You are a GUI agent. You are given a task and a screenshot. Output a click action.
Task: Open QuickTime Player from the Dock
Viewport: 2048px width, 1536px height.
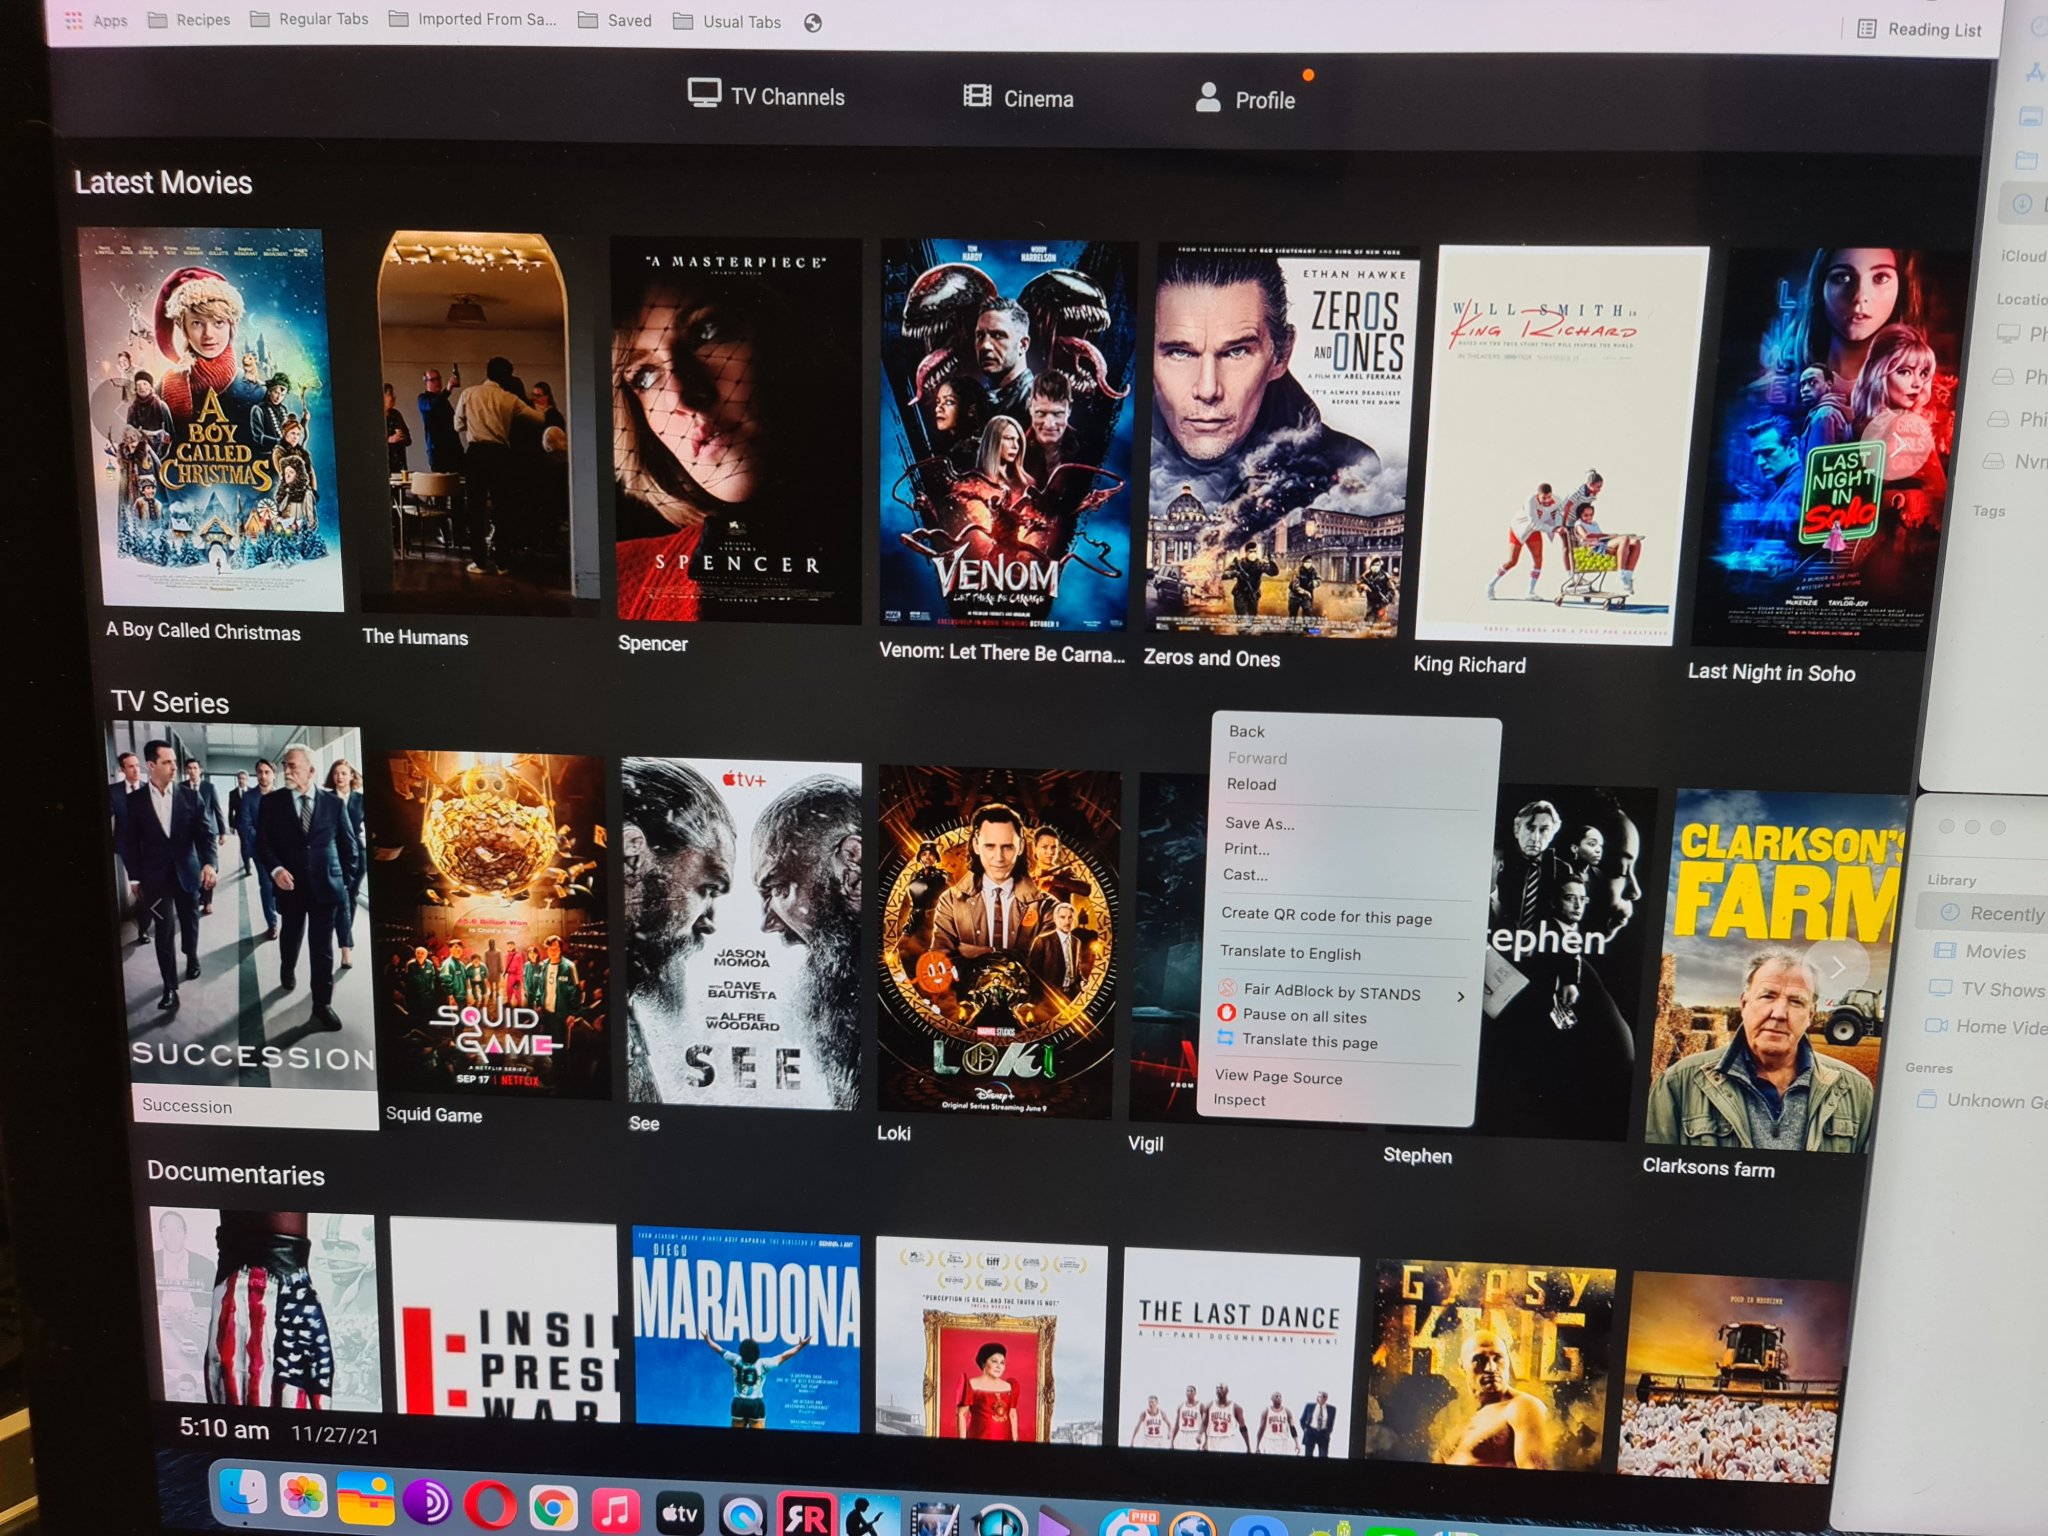743,1516
